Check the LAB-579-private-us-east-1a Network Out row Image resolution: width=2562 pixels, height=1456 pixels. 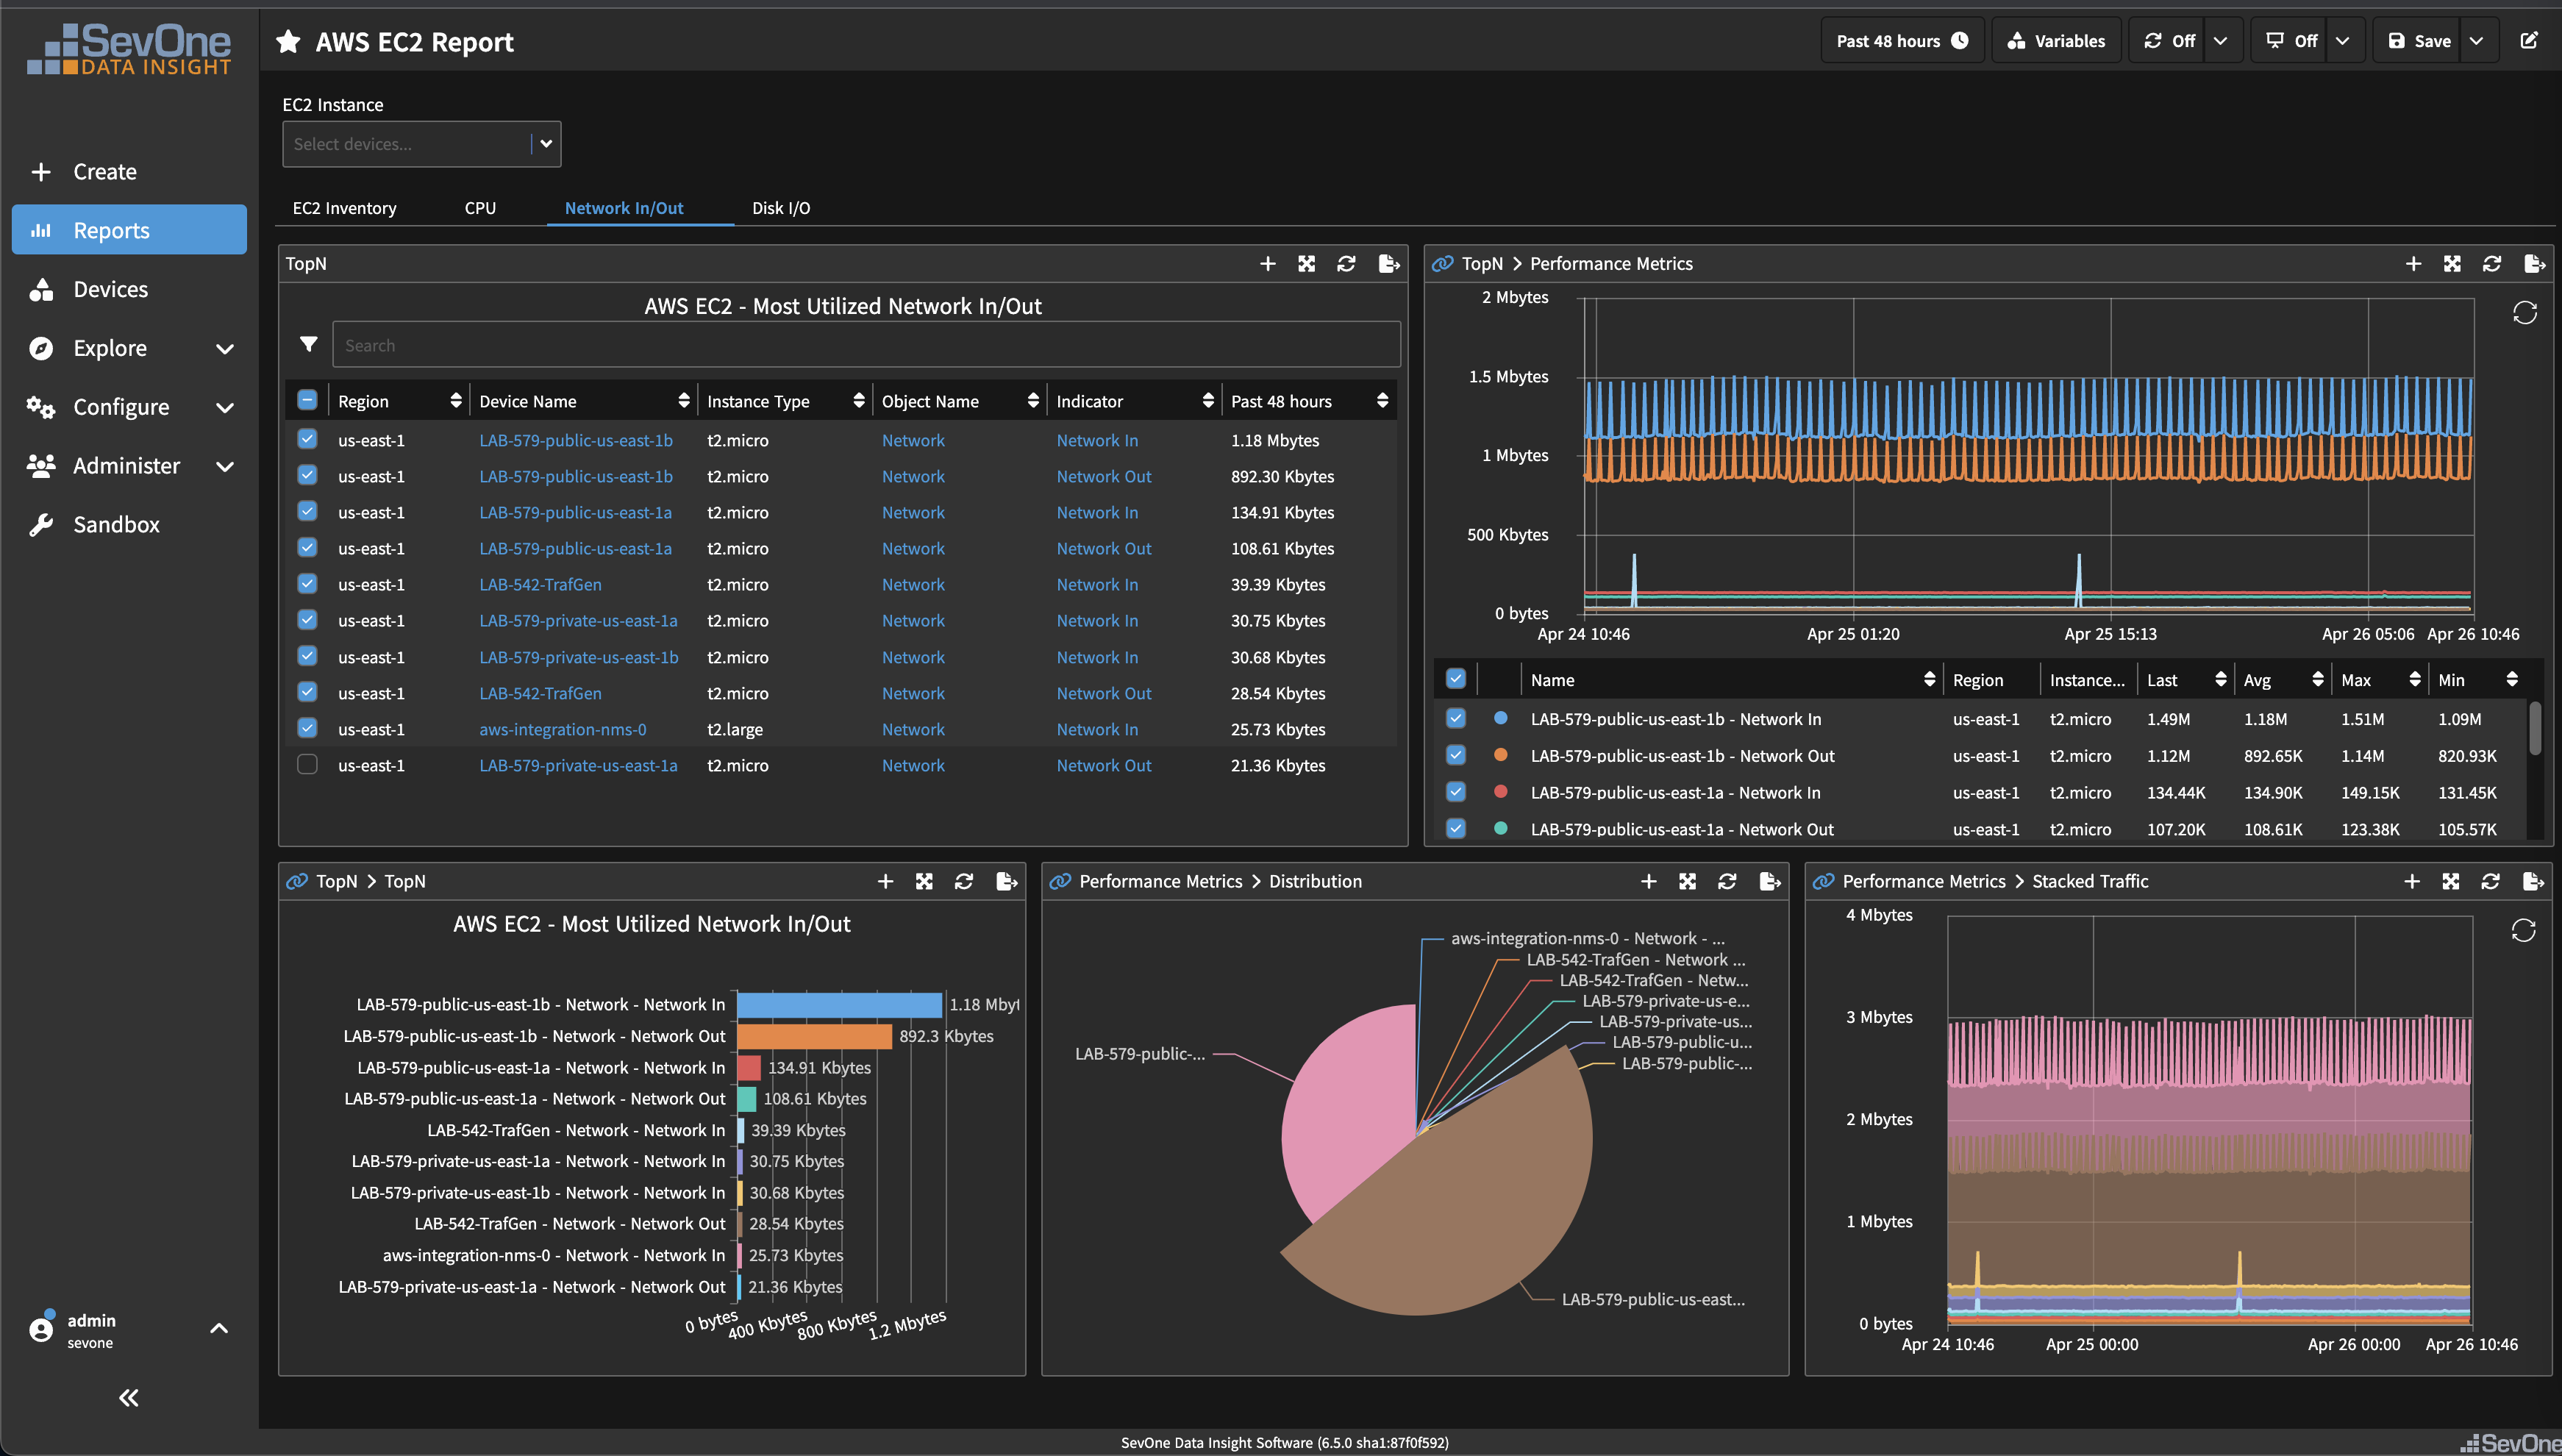click(x=307, y=764)
